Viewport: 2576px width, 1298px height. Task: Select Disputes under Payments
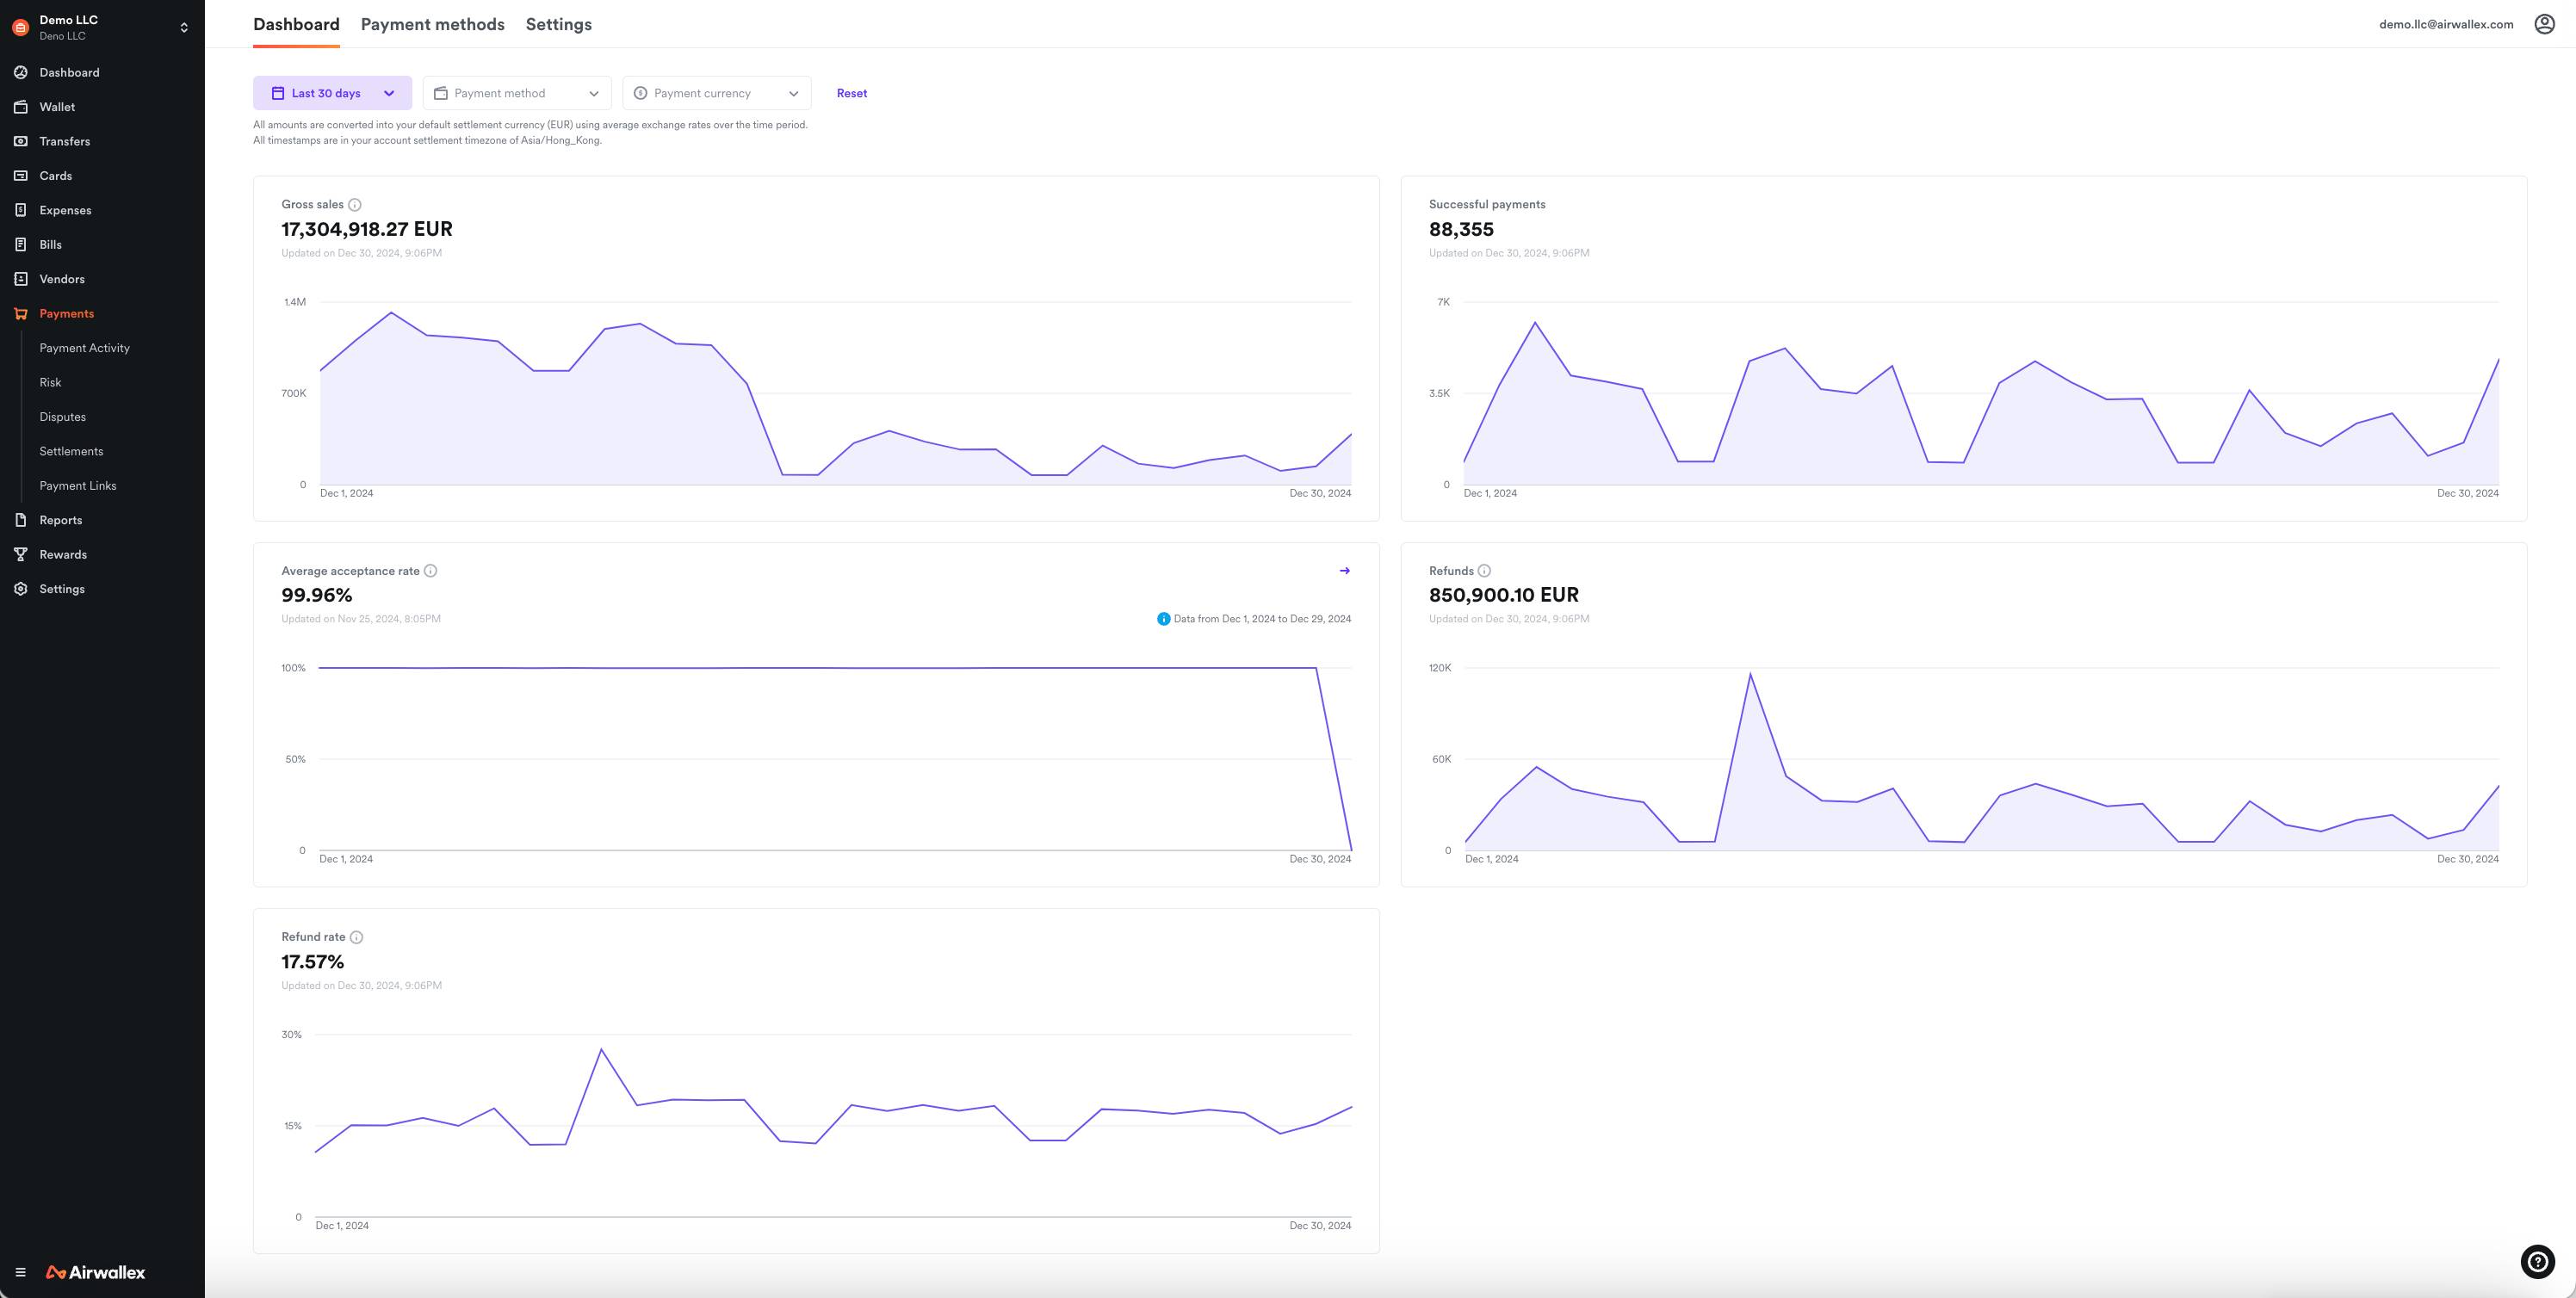[63, 416]
